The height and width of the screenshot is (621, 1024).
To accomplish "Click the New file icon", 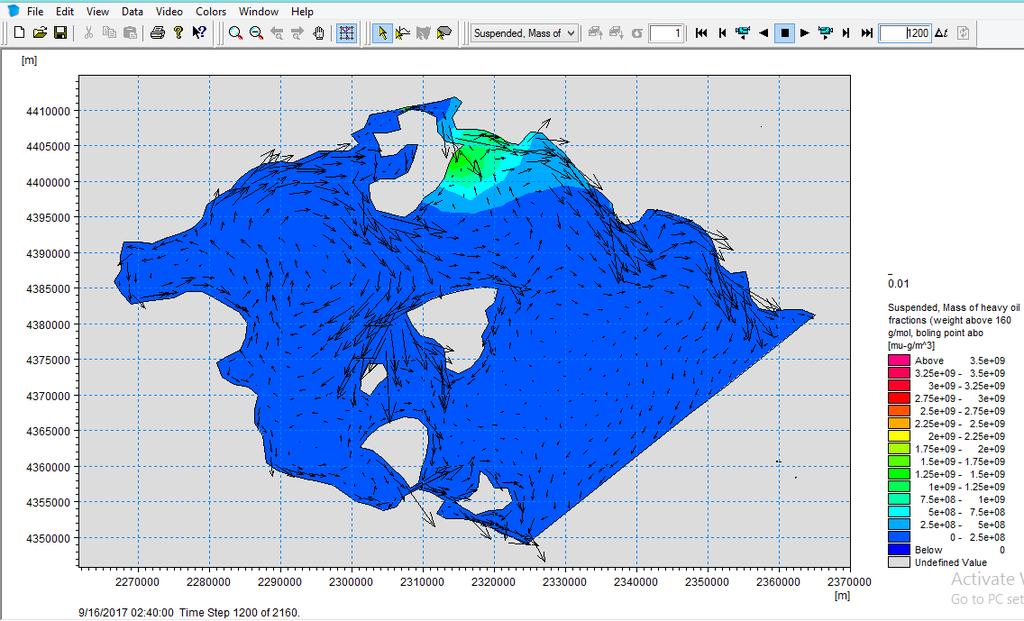I will (19, 33).
